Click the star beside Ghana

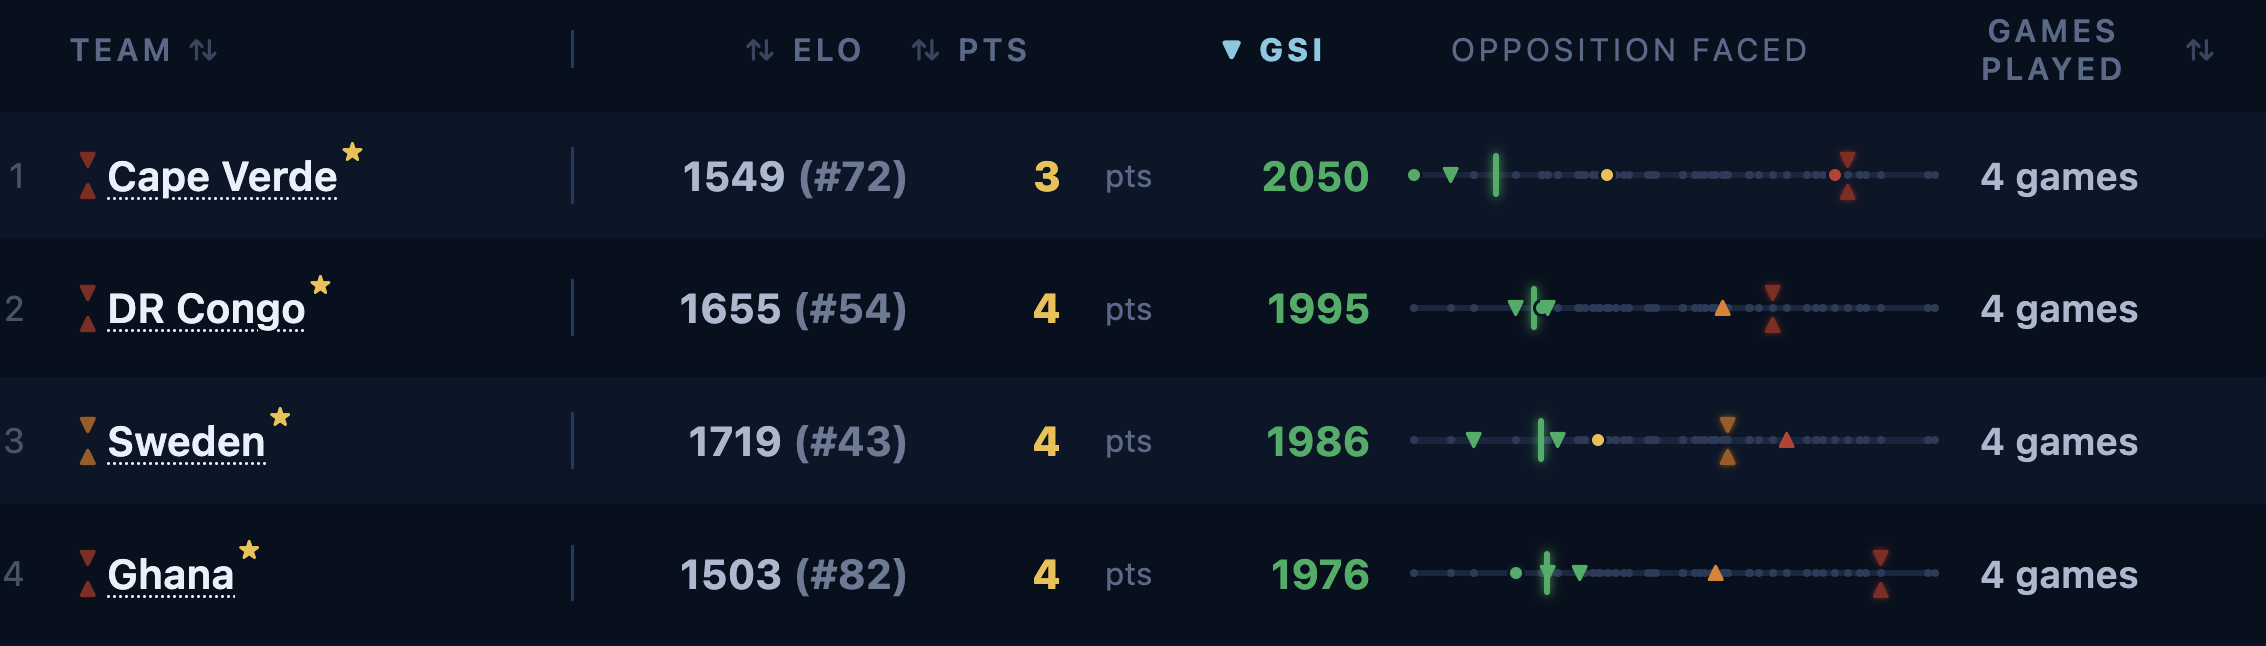point(249,550)
